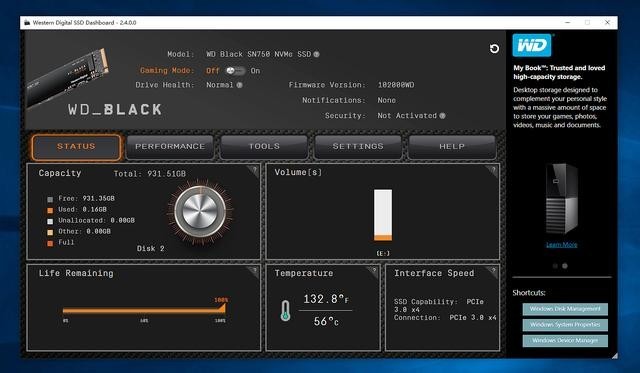640x373 pixels.
Task: Click the Other legend swatch
Action: pyautogui.click(x=50, y=233)
